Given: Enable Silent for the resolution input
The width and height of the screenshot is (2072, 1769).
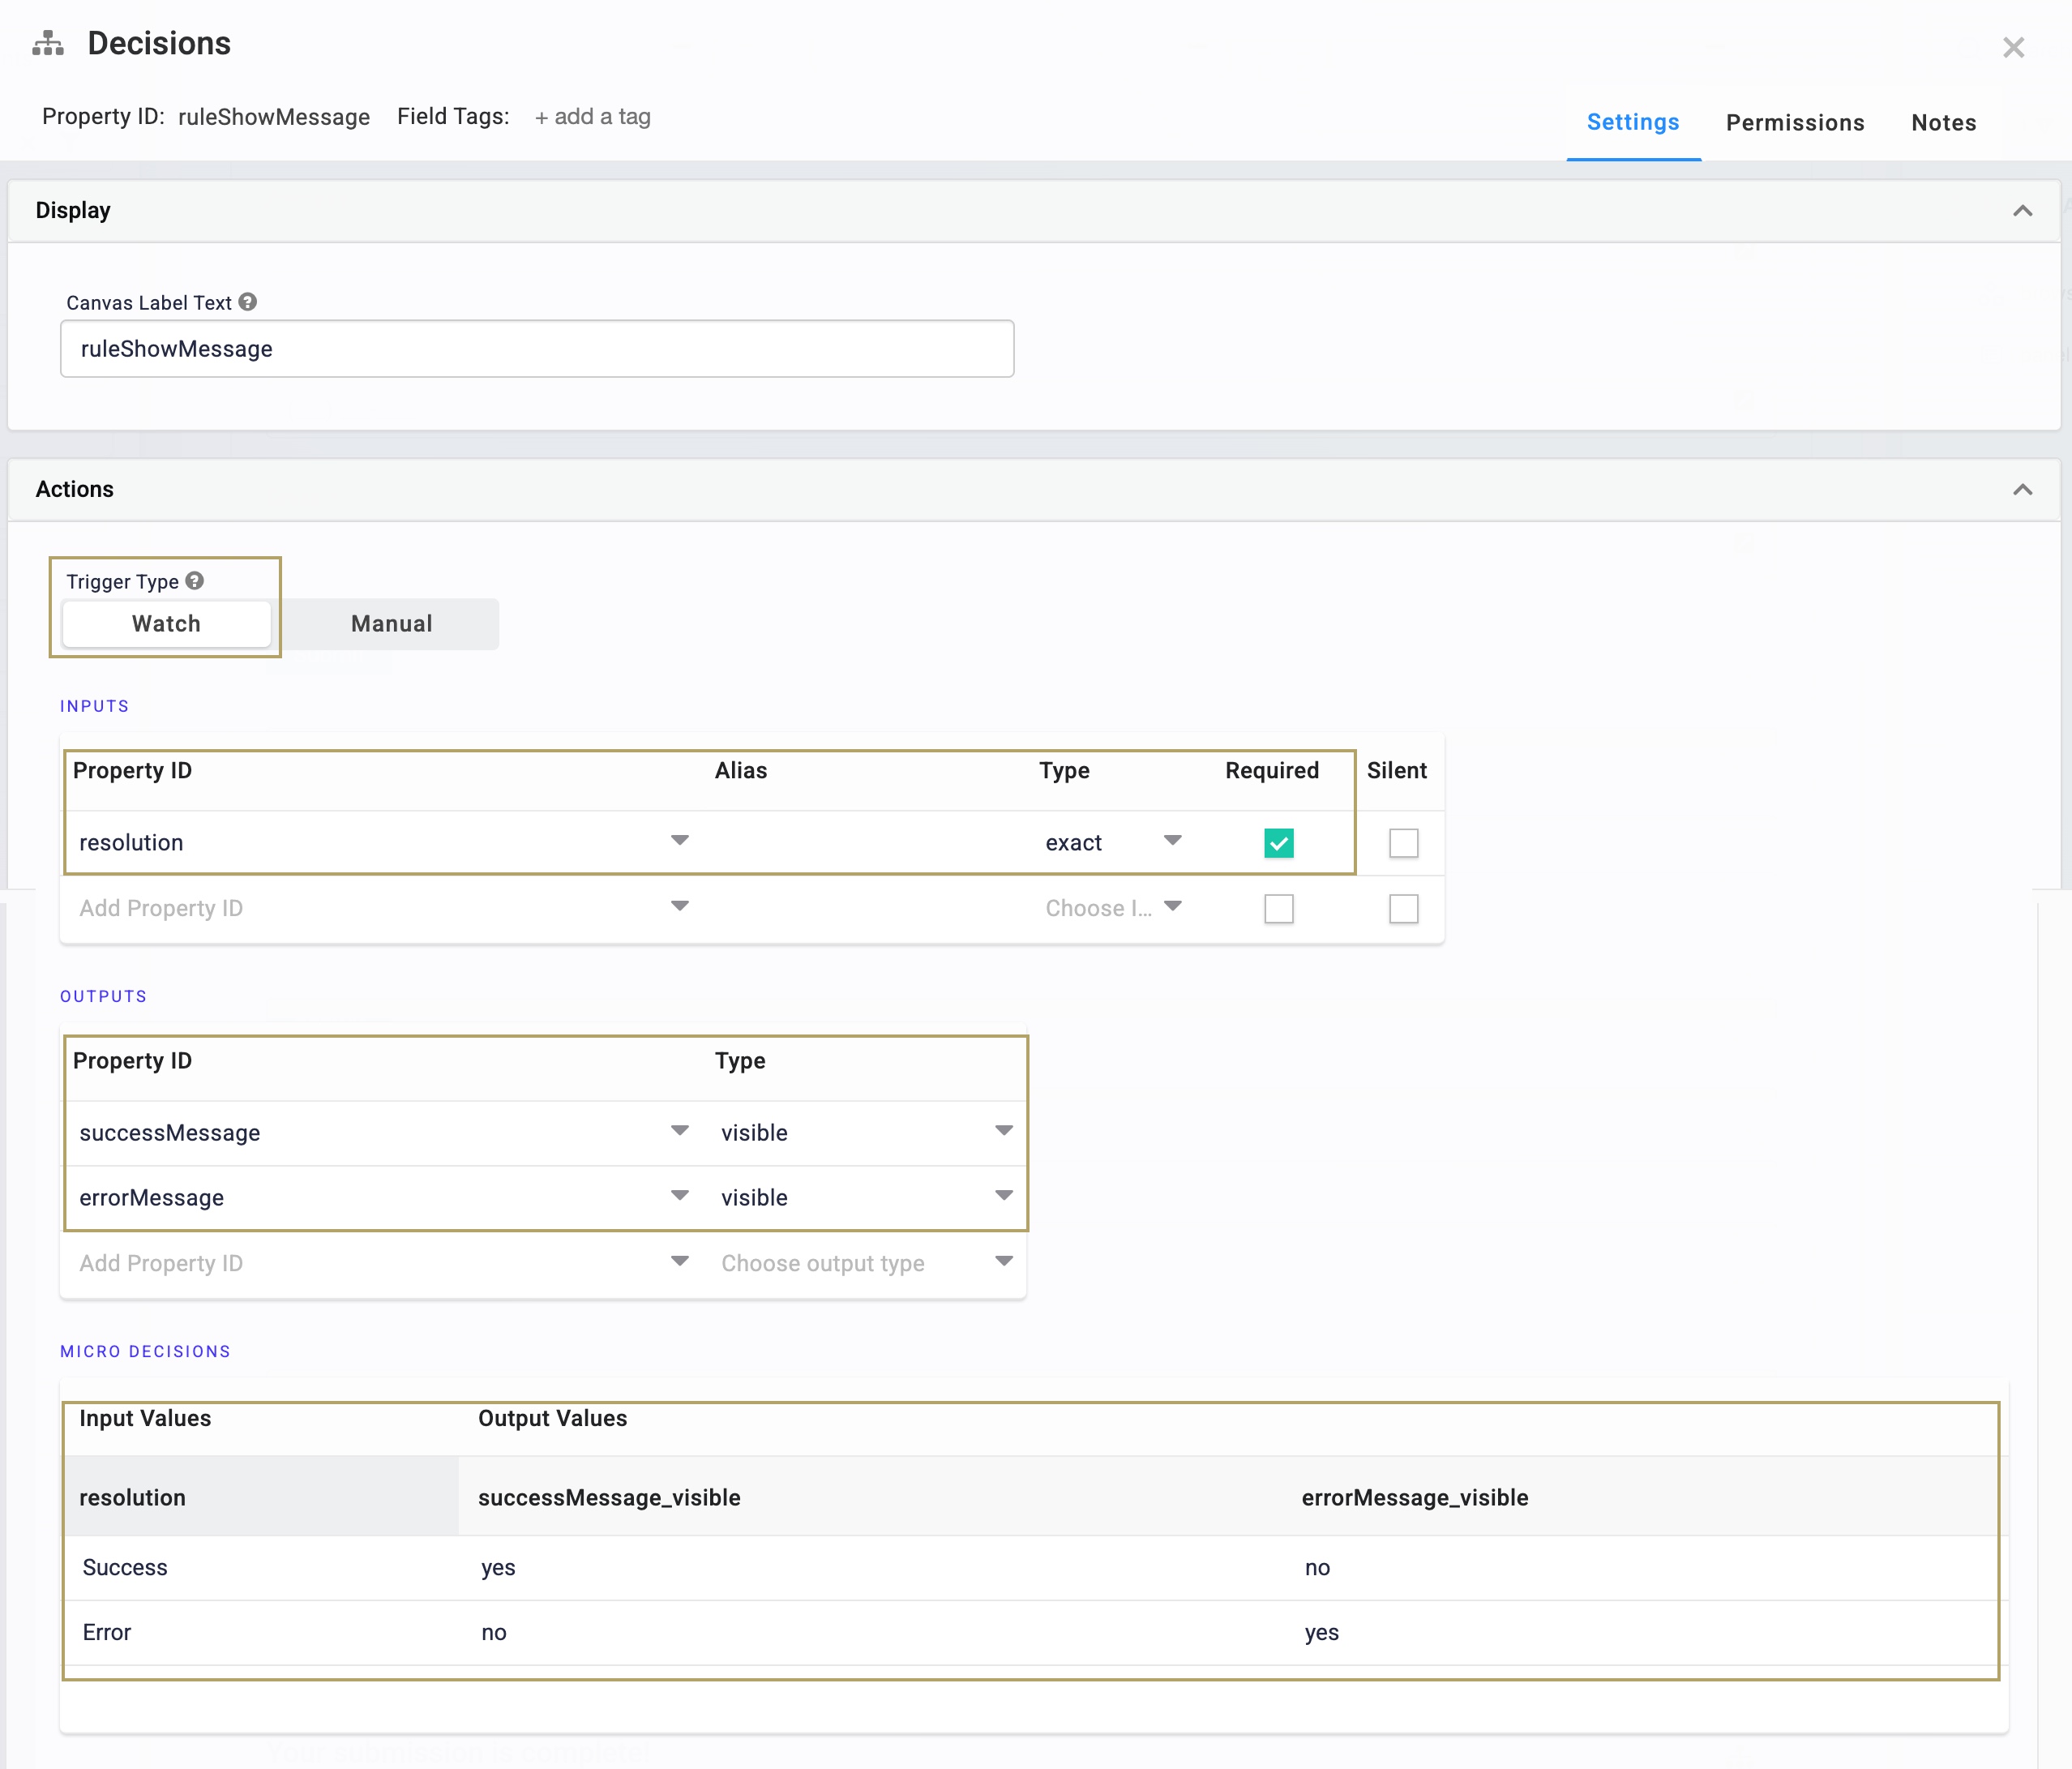Looking at the screenshot, I should click(1404, 842).
